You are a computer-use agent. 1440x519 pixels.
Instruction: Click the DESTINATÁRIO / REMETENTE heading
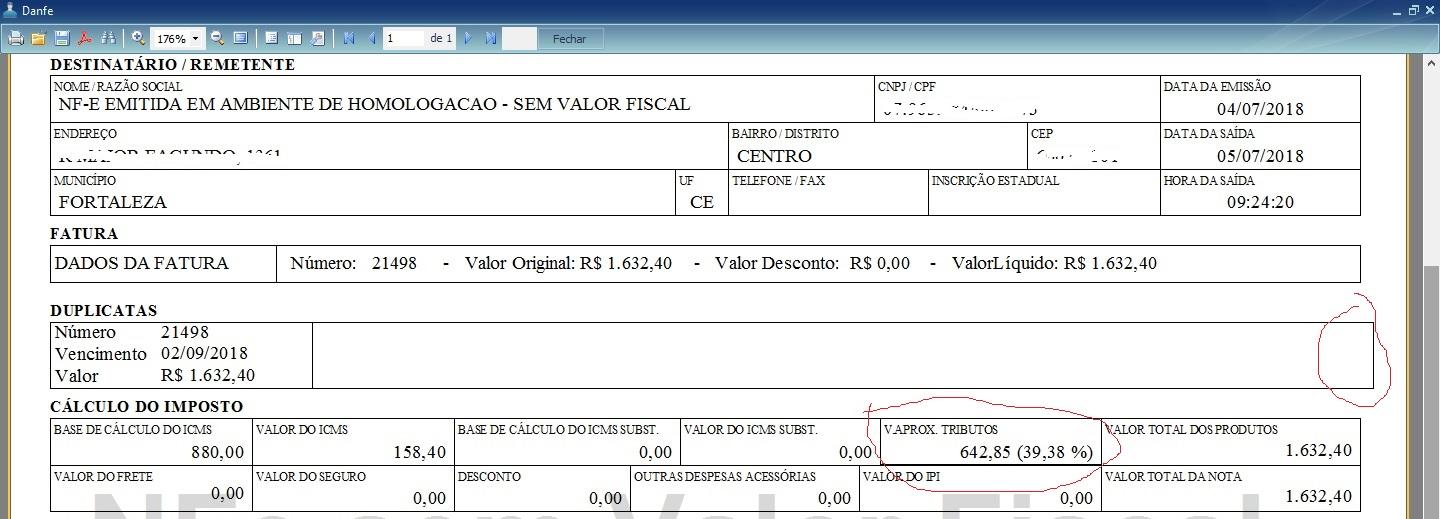click(x=172, y=65)
